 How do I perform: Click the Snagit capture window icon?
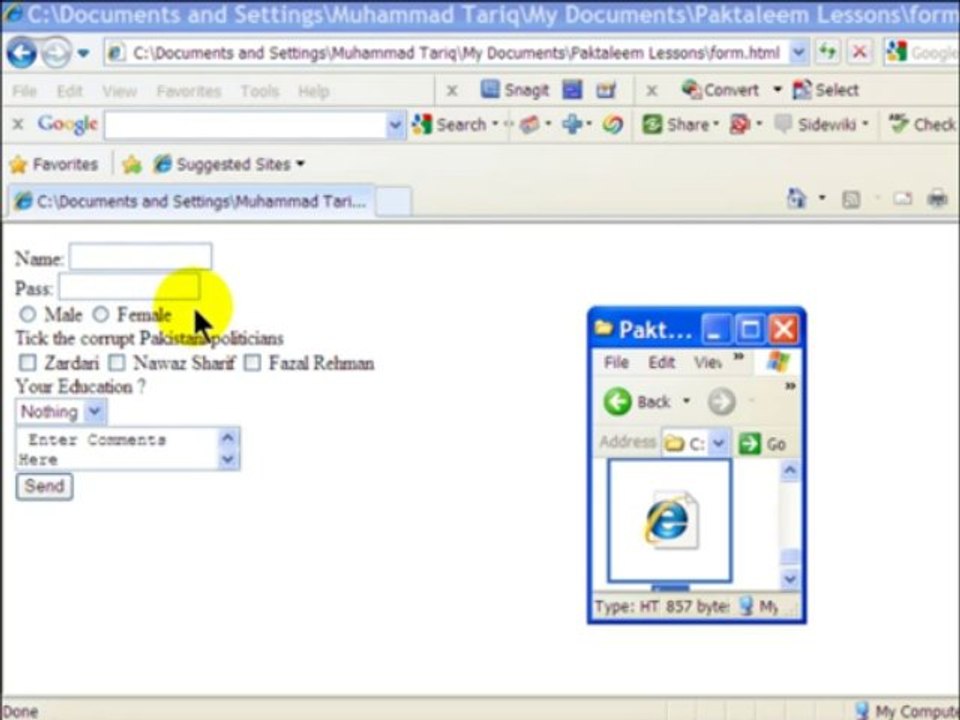572,91
